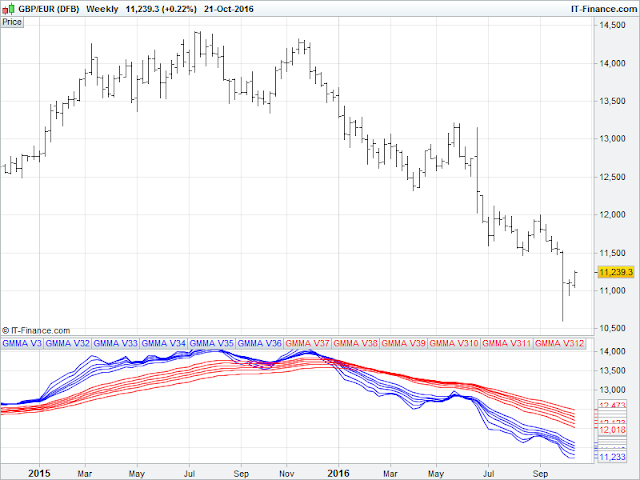Click the red 12,018 GMMA value tag
Image resolution: width=640 pixels, height=480 pixels.
(x=613, y=430)
